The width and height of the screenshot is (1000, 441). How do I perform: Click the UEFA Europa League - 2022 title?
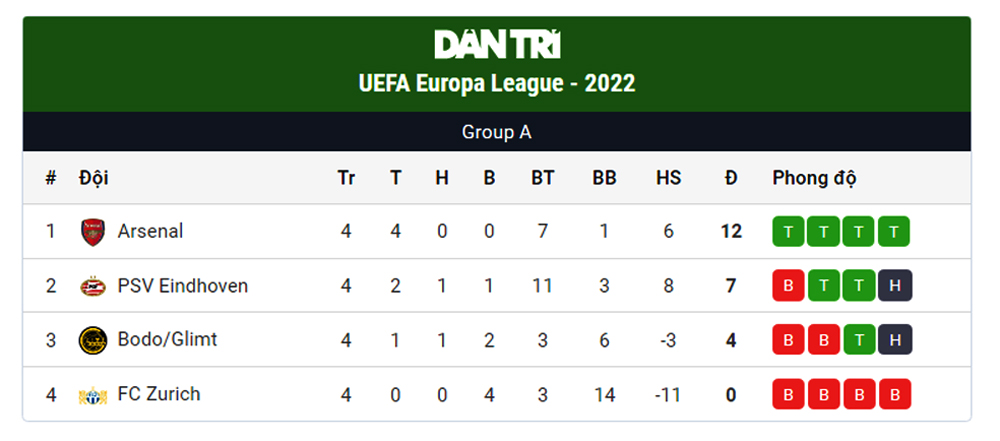(x=497, y=84)
